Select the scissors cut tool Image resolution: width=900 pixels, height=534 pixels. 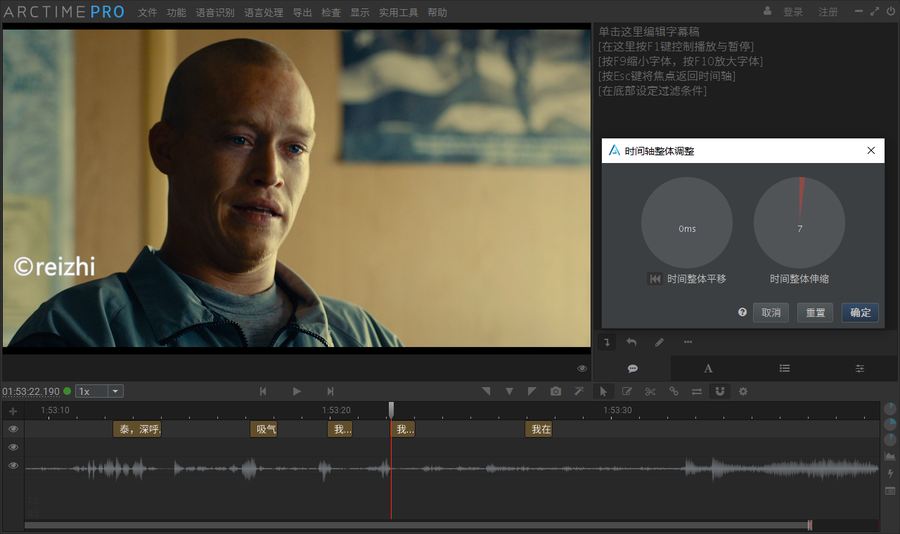650,392
